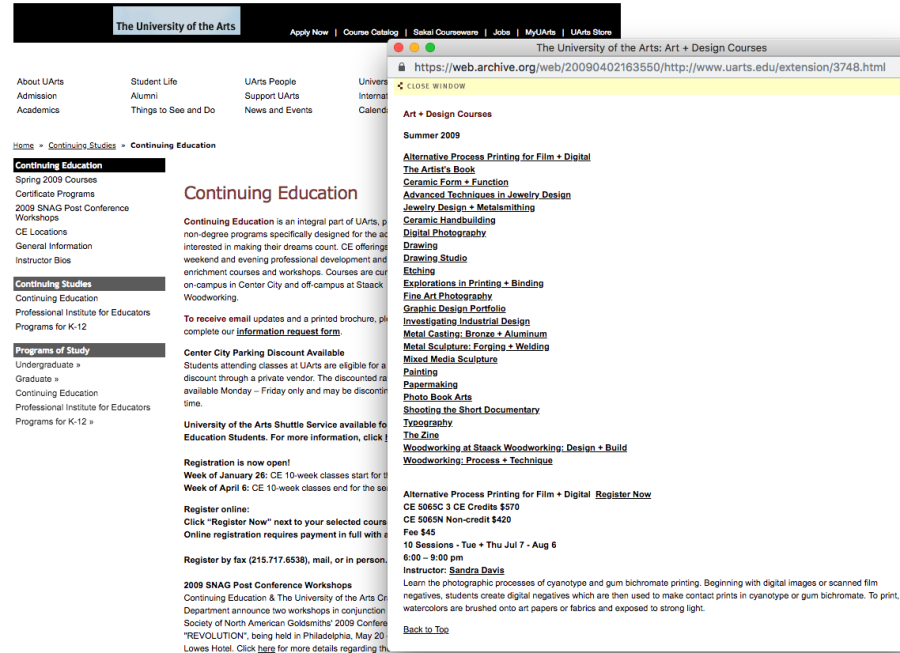Click the 'here' link about SNAG workshops
The height and width of the screenshot is (653, 900).
[x=266, y=648]
